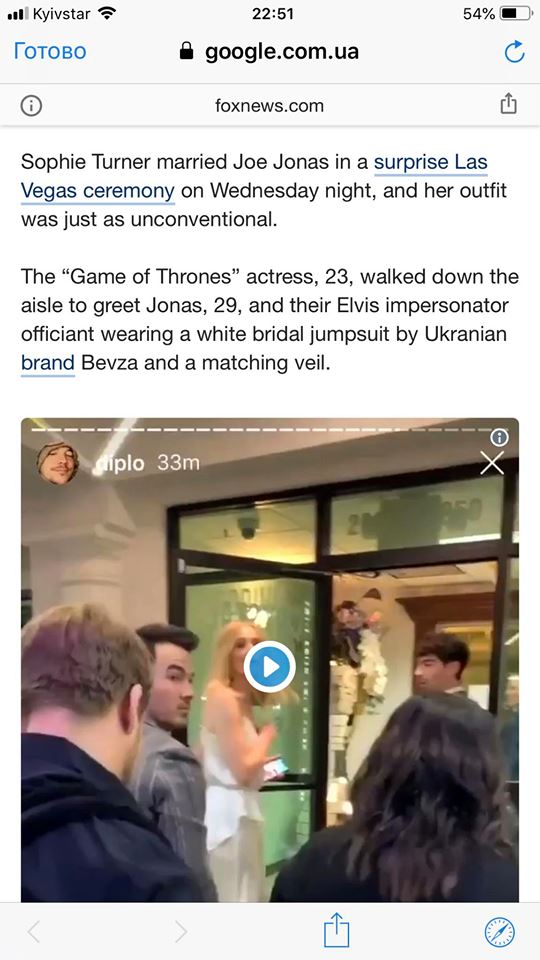Tap the foxnews.com source label
Viewport: 540px width, 960px height.
point(269,106)
